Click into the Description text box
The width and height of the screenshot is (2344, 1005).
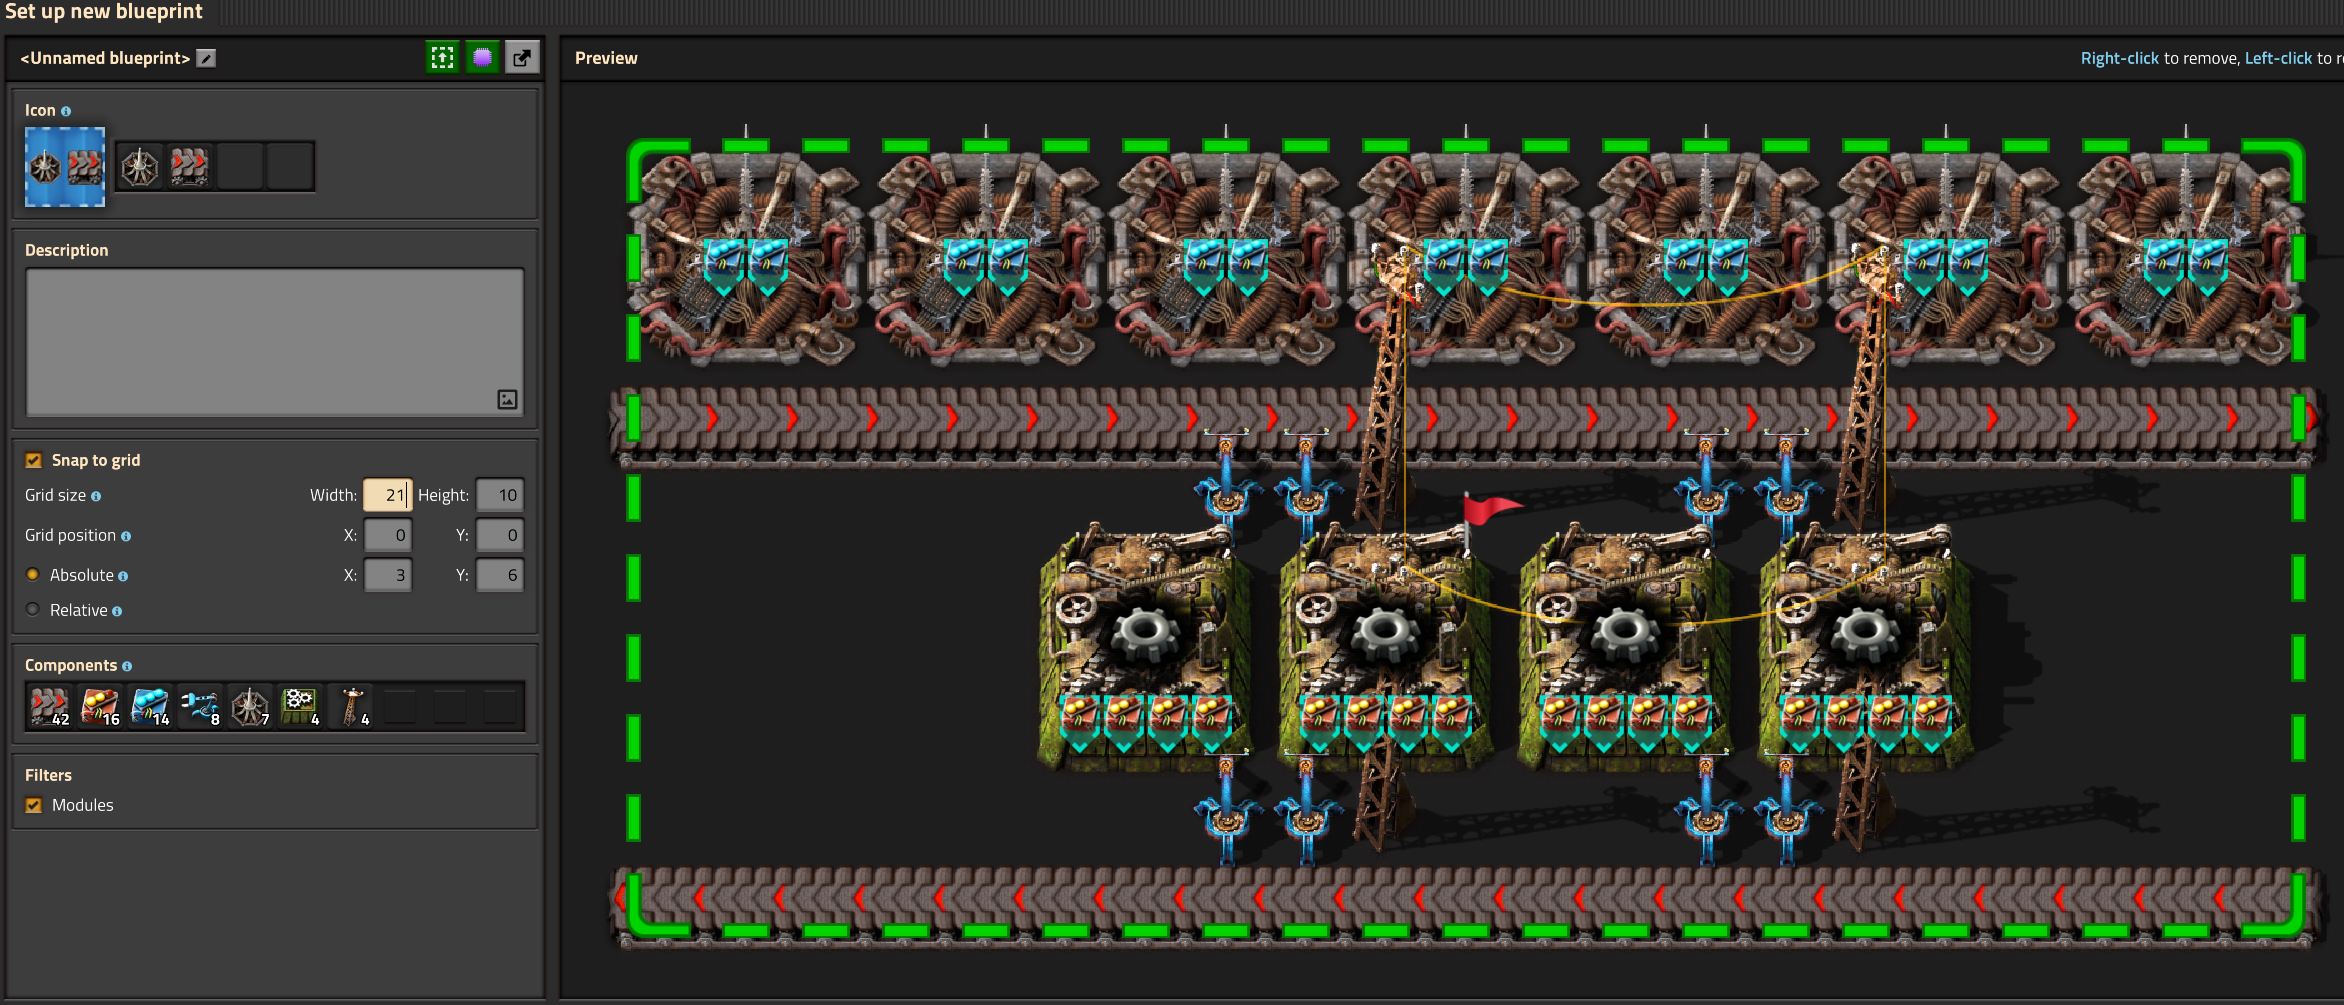tap(275, 342)
